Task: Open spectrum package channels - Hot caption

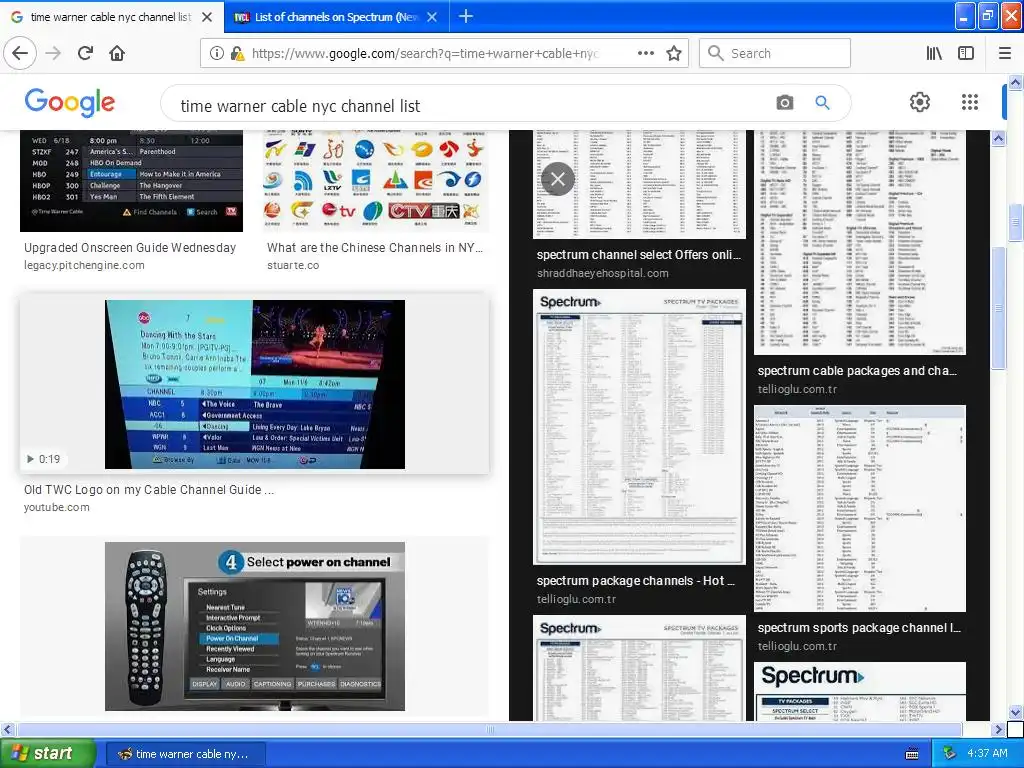Action: [x=635, y=581]
